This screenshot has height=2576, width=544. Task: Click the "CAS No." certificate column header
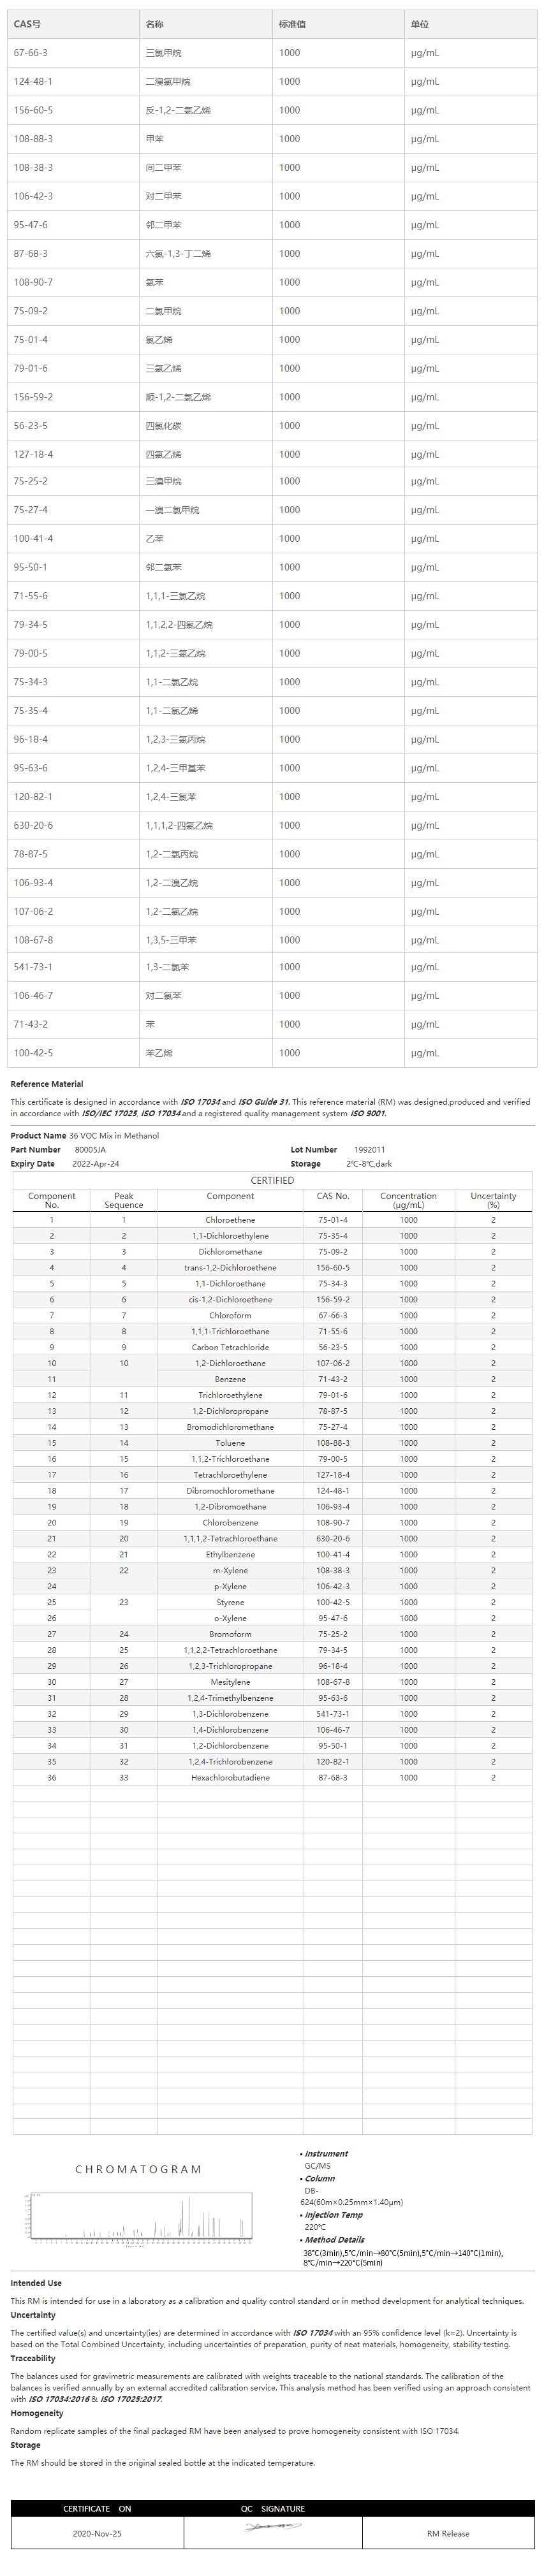tap(333, 1196)
